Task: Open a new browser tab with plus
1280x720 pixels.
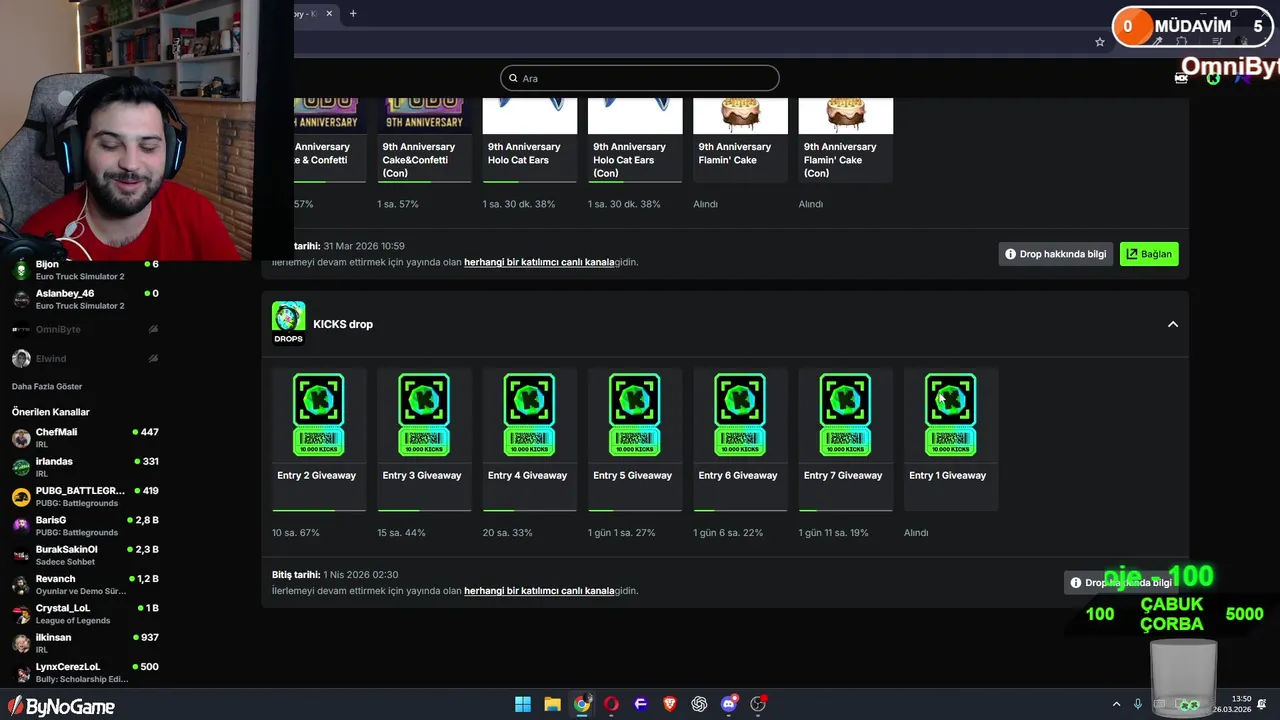Action: tap(353, 13)
